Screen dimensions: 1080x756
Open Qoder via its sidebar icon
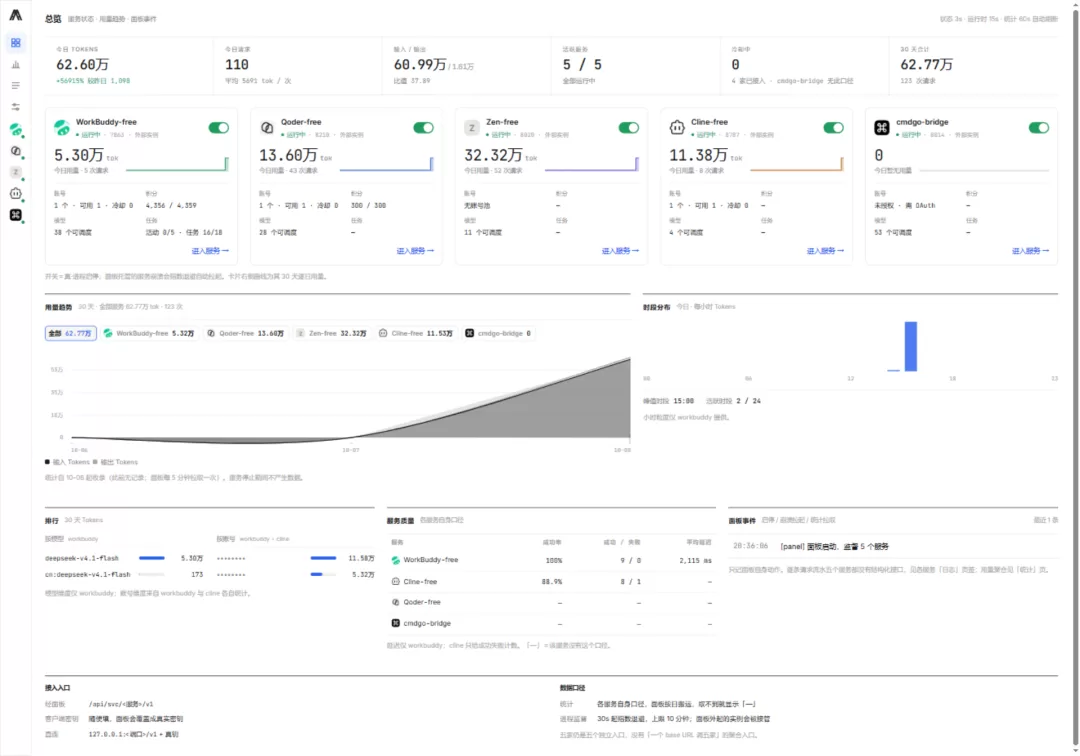click(15, 151)
